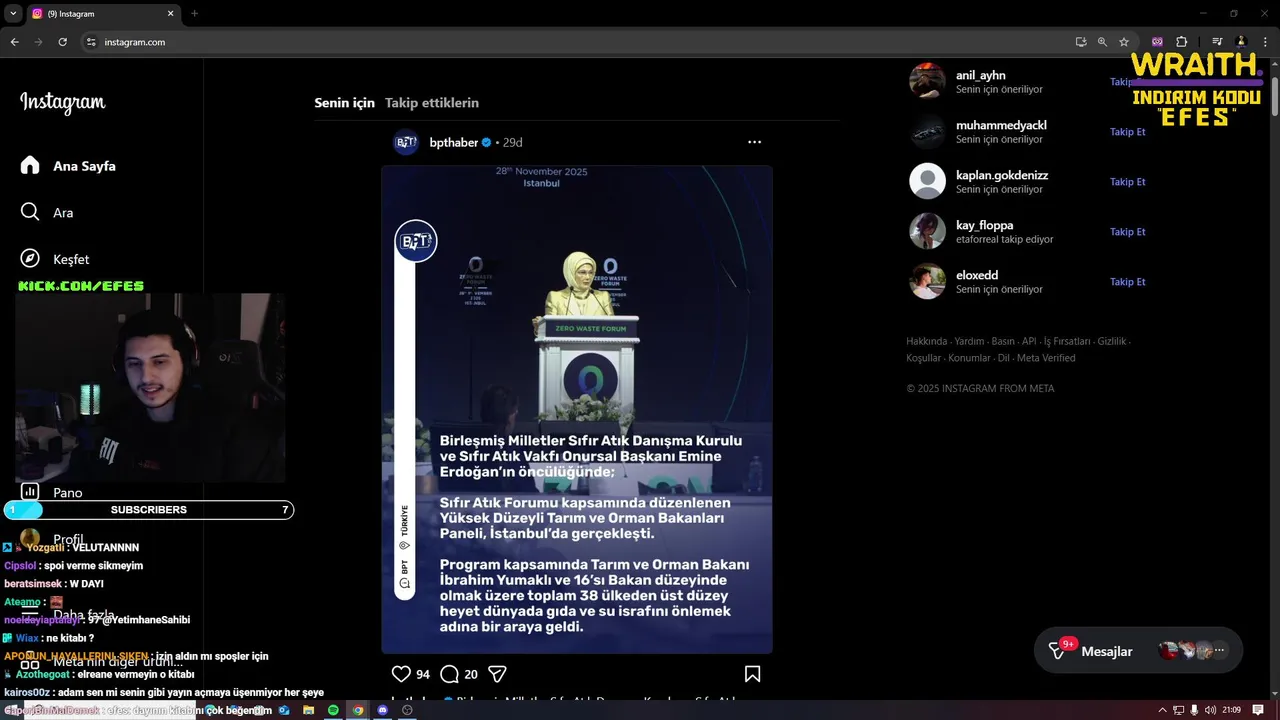Open the Hakkında footer link
Screen dimensions: 1280x720
[x=926, y=341]
